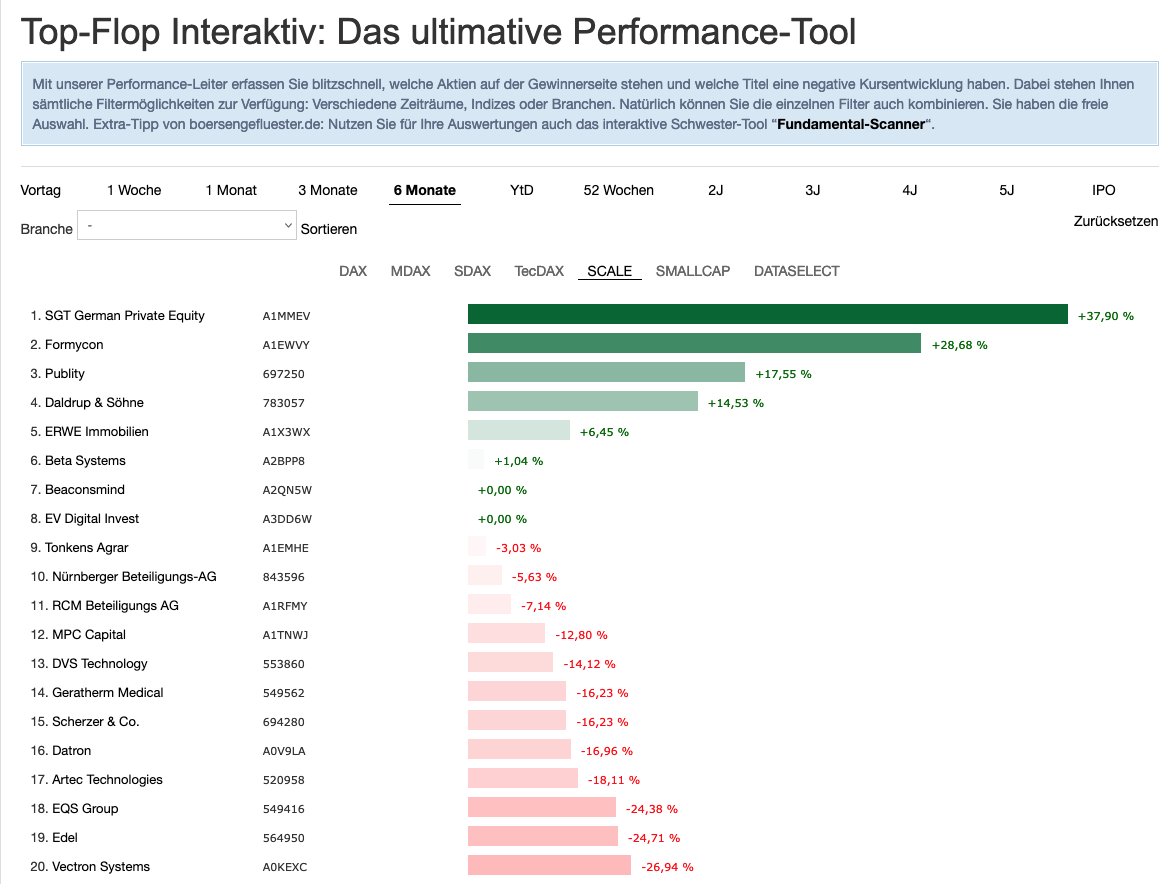This screenshot has height=884, width=1175.
Task: Click the green +37,90 % performance bar
Action: (767, 314)
